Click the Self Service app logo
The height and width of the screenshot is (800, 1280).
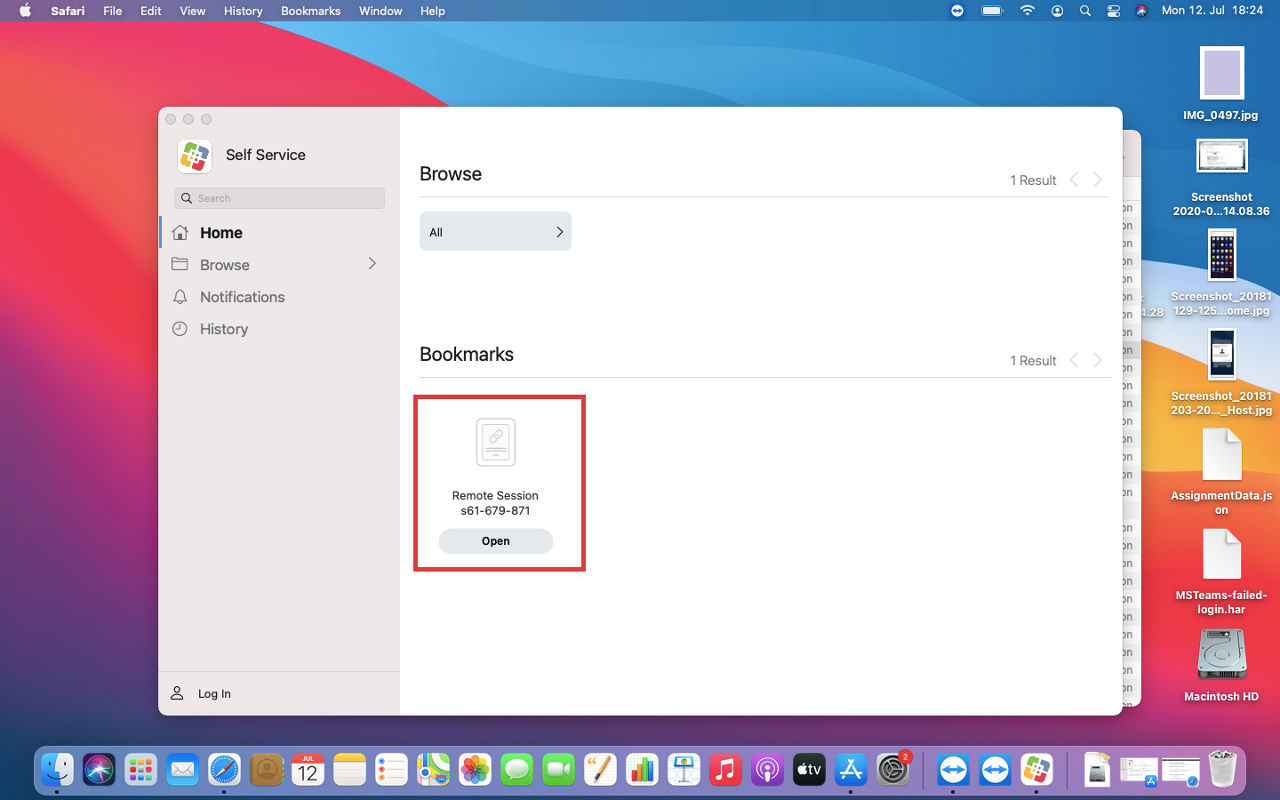pos(194,156)
